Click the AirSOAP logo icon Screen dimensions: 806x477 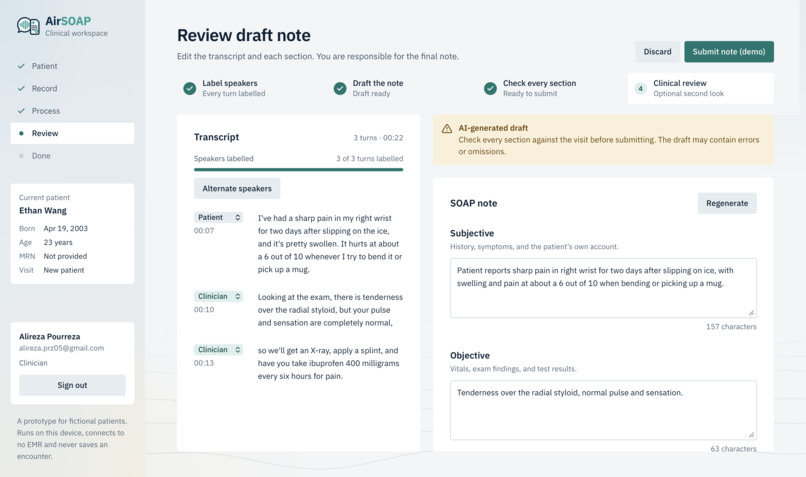28,26
